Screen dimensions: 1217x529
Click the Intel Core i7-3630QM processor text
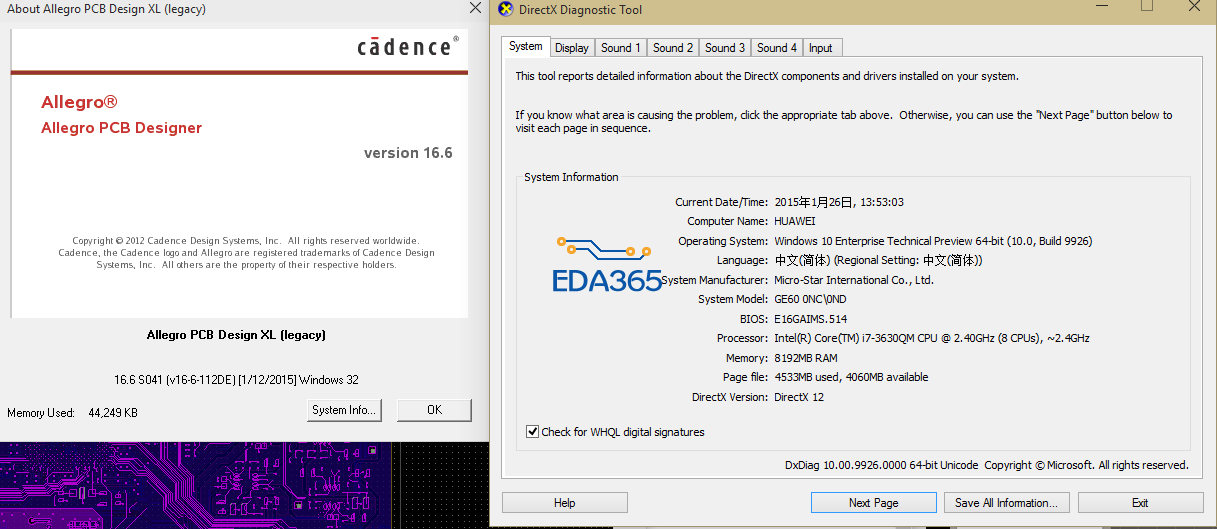(x=932, y=338)
